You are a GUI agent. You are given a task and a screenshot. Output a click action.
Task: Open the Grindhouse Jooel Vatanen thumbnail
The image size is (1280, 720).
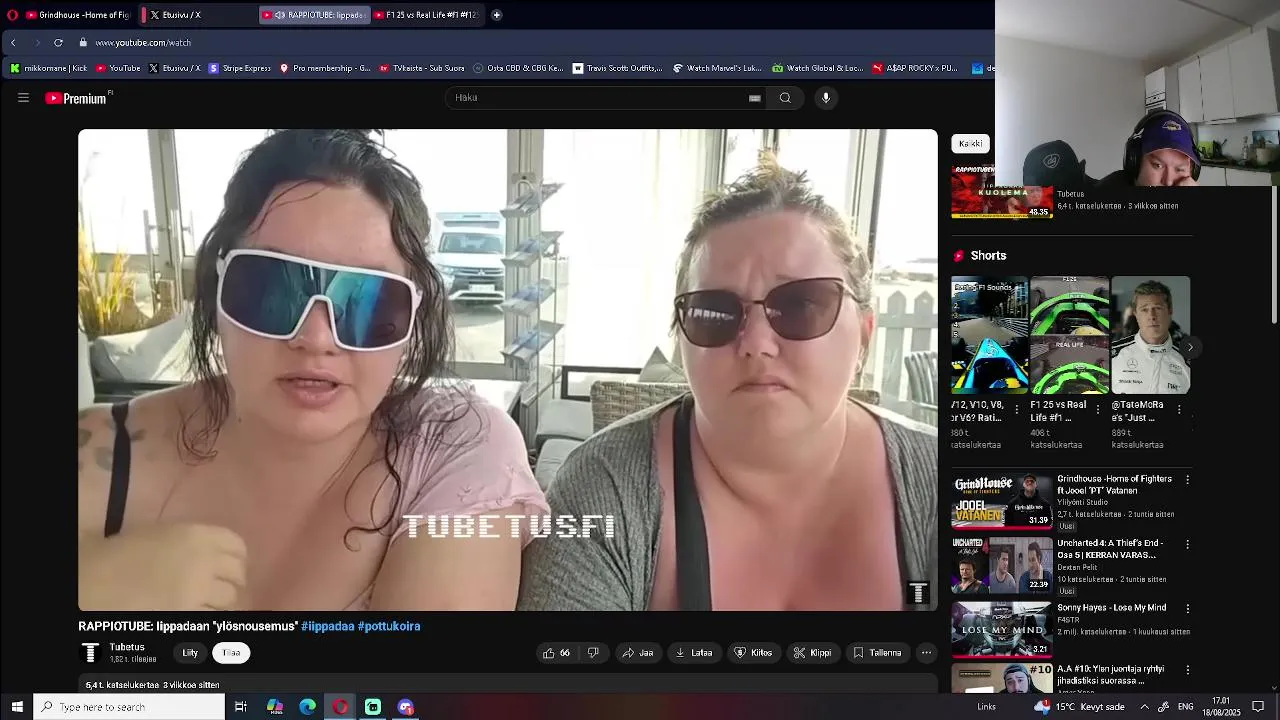[x=1001, y=501]
